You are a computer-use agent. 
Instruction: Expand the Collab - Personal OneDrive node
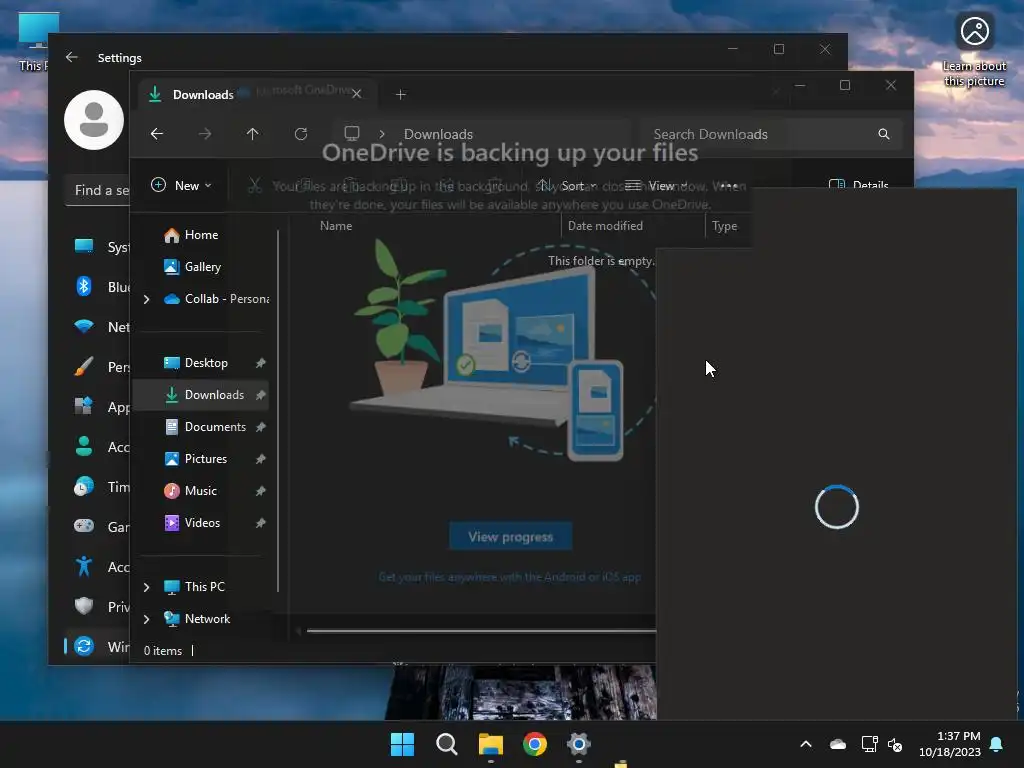tap(146, 299)
